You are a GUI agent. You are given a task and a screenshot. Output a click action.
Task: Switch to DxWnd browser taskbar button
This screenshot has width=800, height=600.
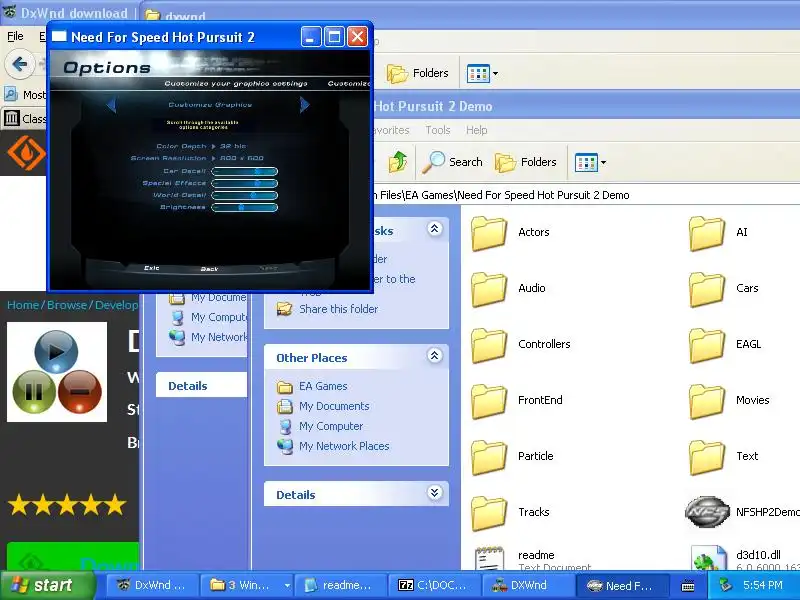click(152, 585)
